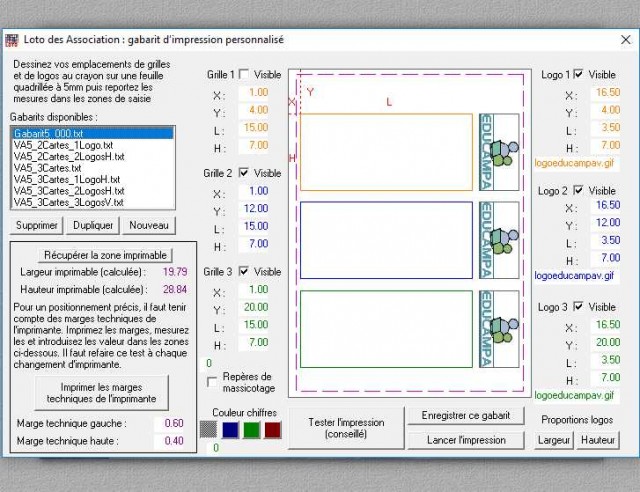Select VA5_3Cartes.txt in the template list
The width and height of the screenshot is (640, 492).
pyautogui.click(x=49, y=168)
